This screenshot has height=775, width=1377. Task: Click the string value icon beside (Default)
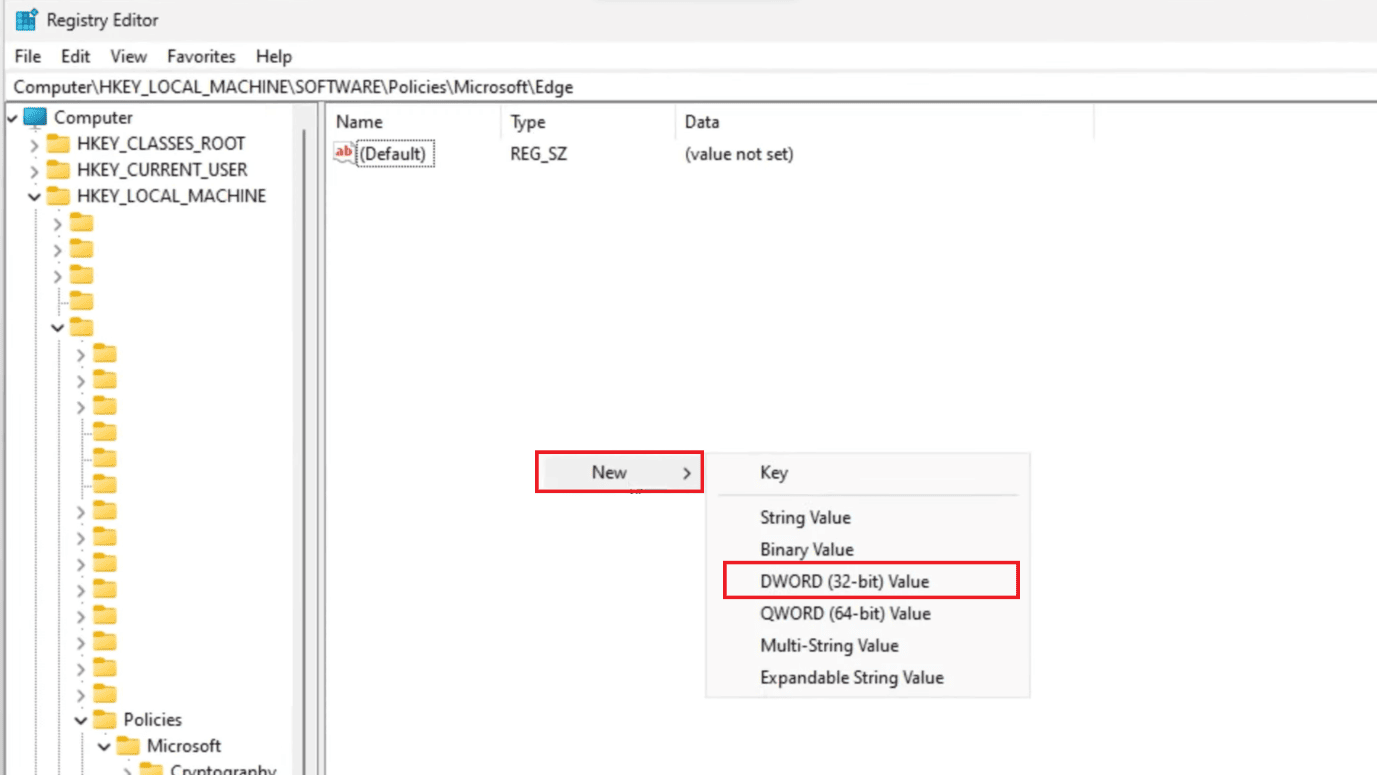coord(344,153)
